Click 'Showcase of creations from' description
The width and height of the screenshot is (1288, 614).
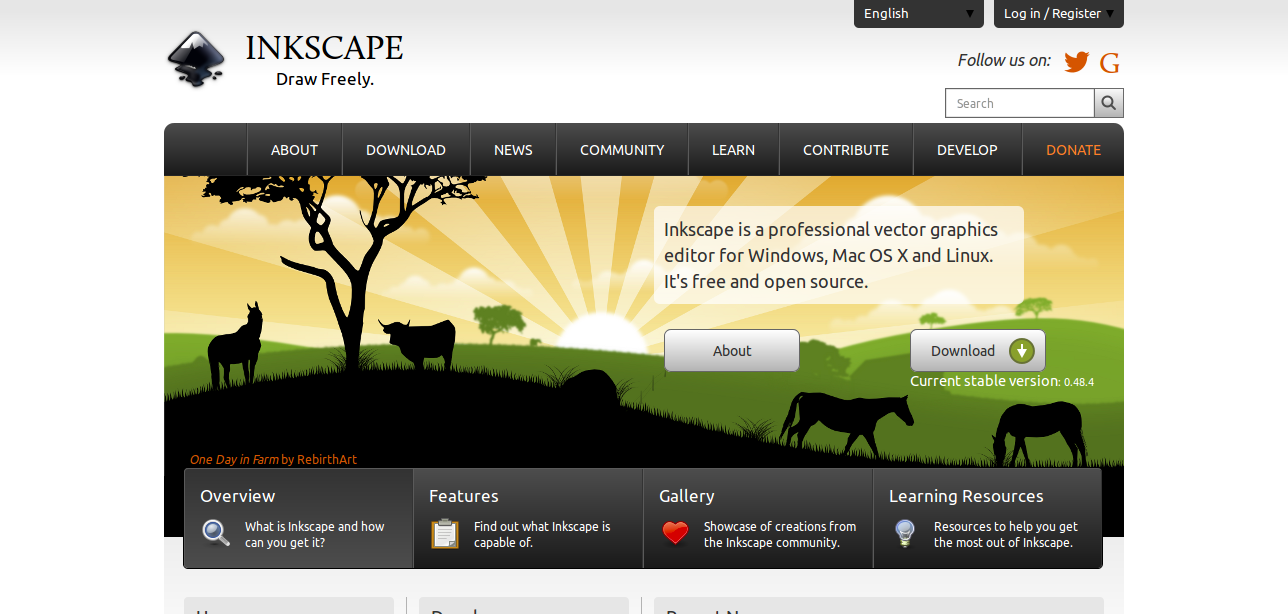pos(780,527)
